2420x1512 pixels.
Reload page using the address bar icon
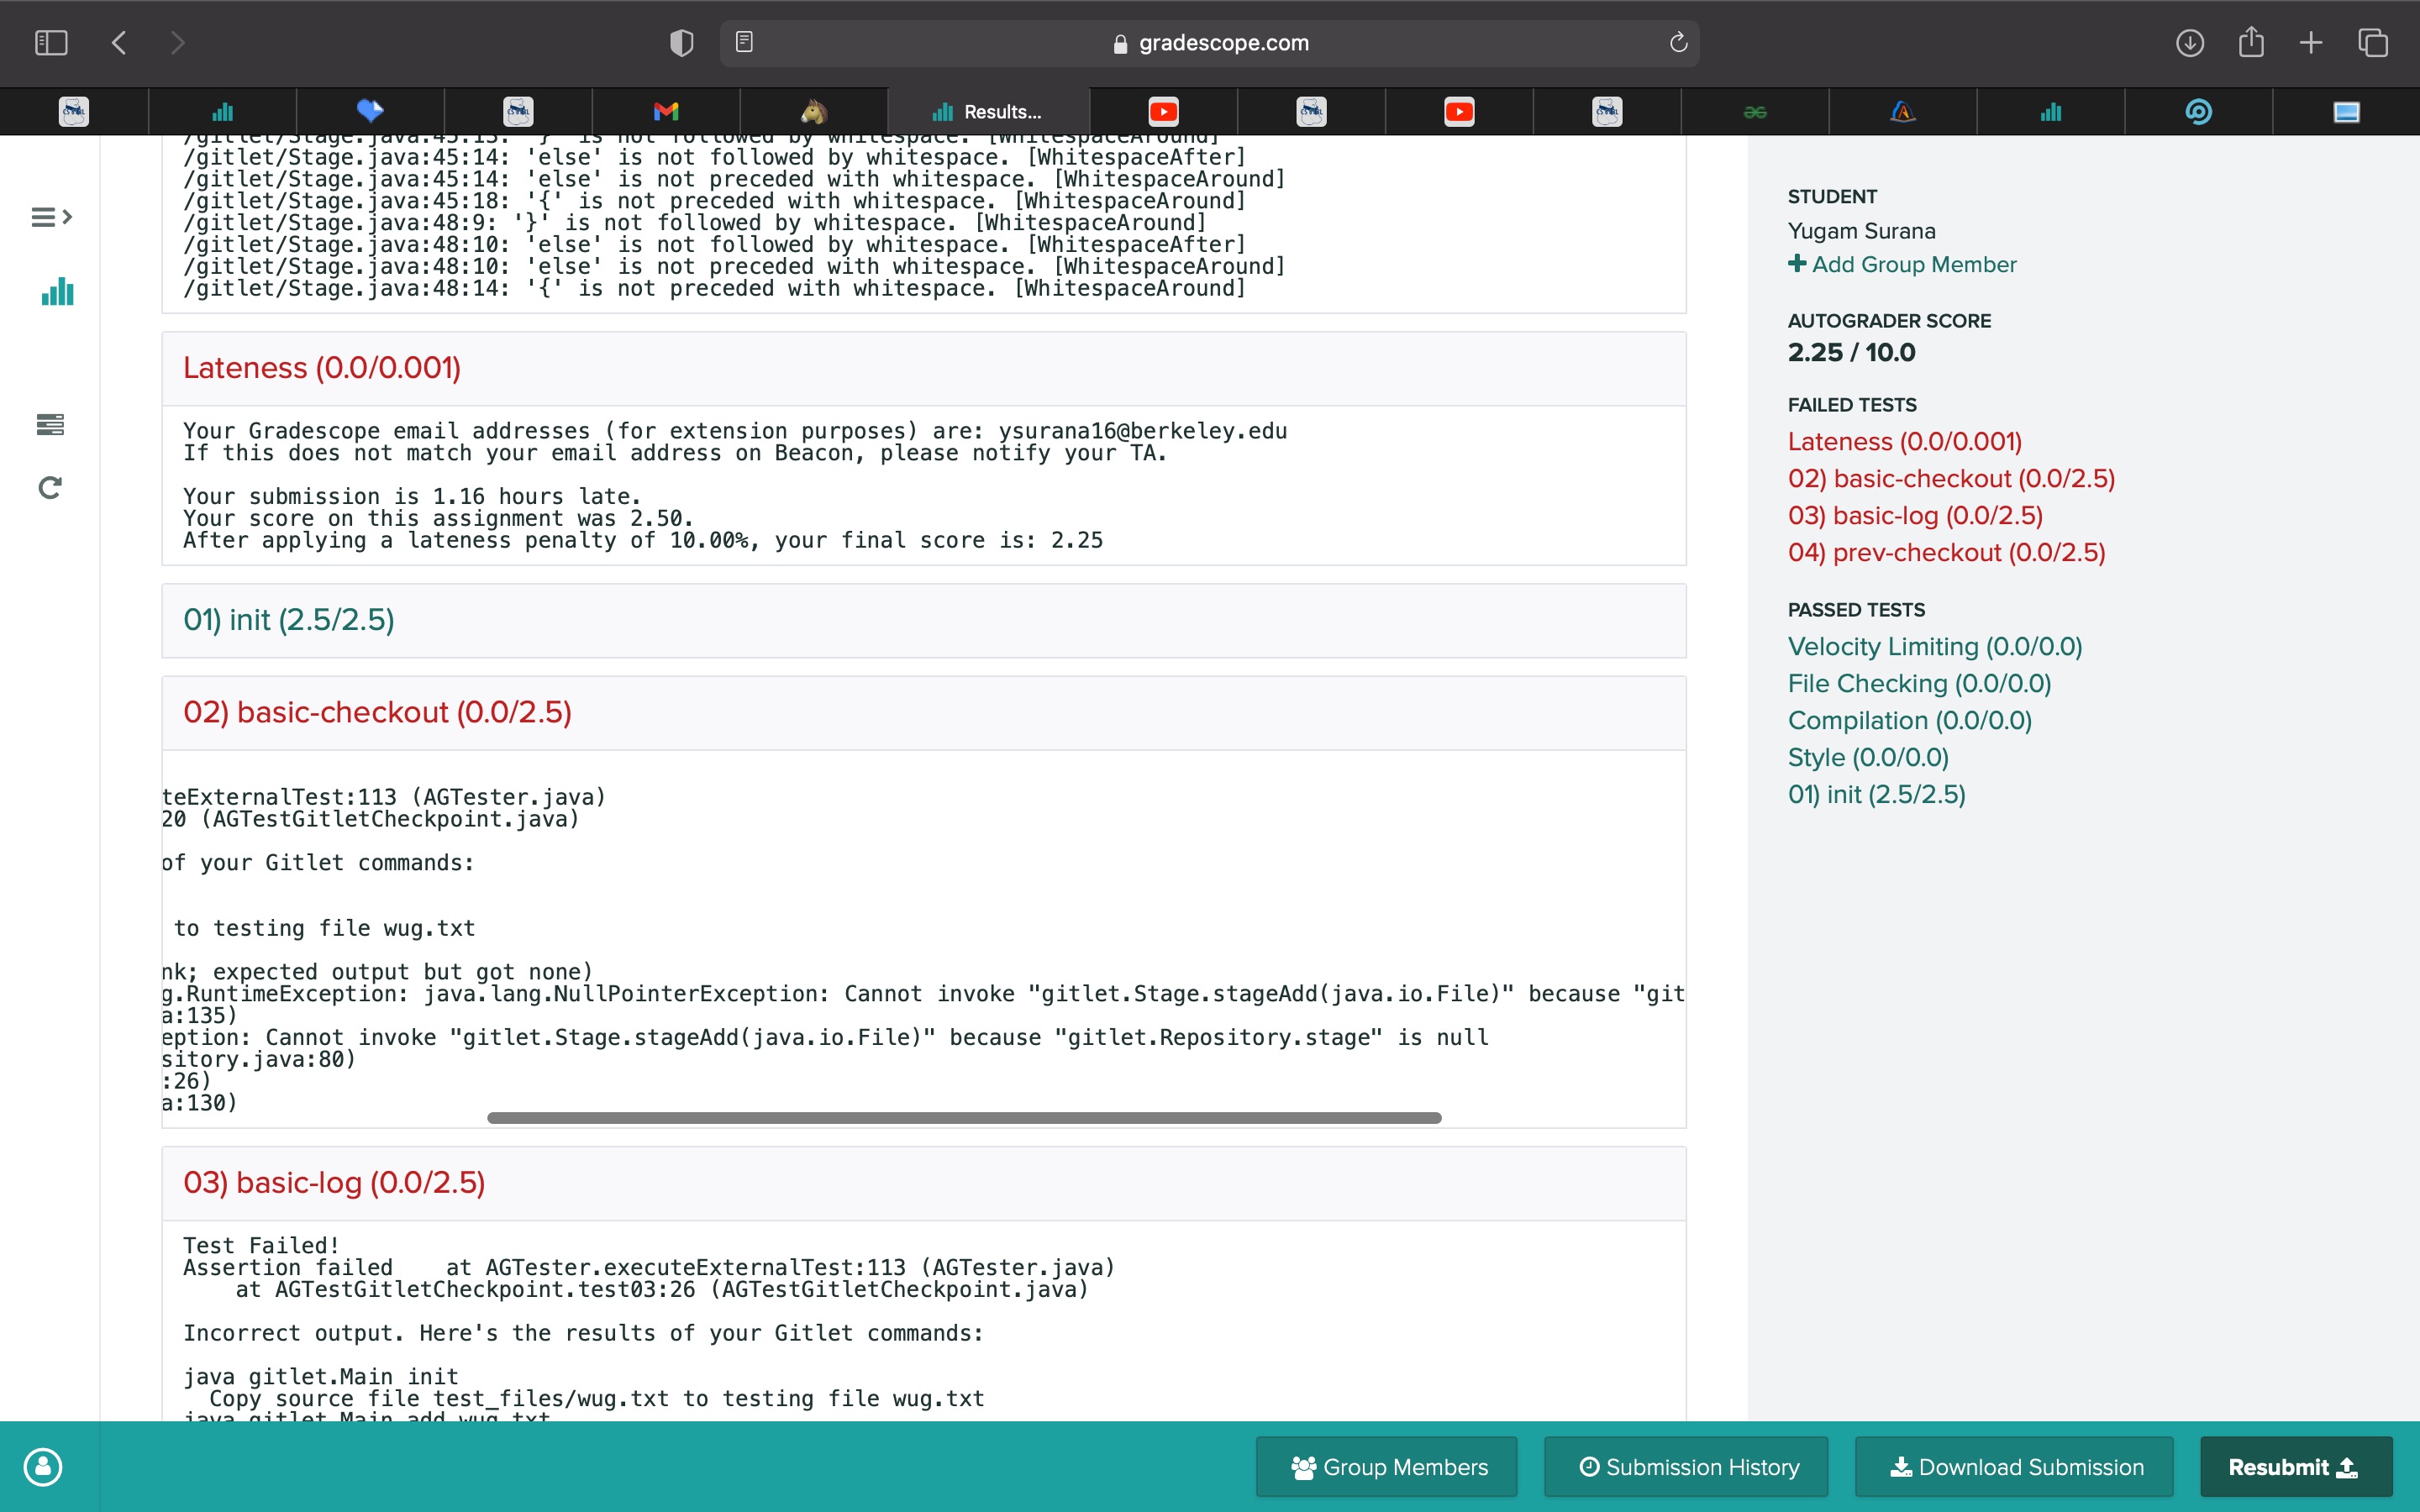[x=1678, y=43]
